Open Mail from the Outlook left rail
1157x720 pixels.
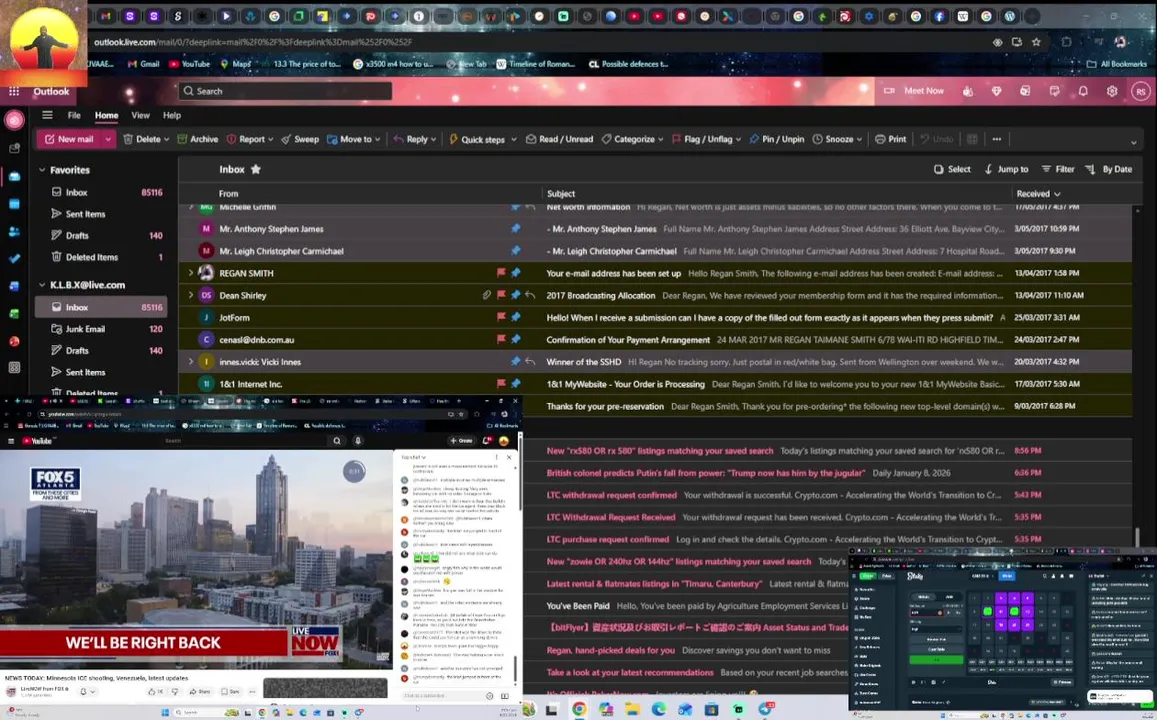[x=14, y=176]
